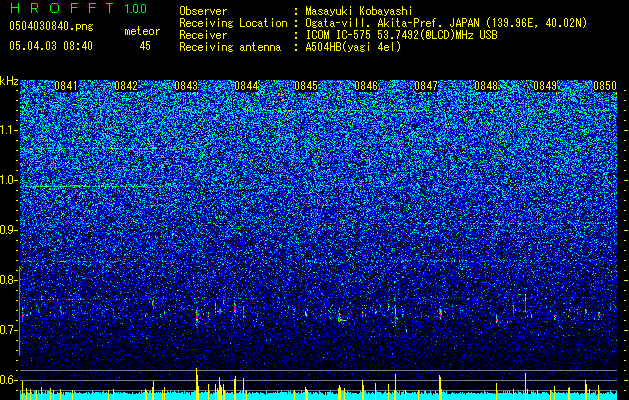Click the 0.6 frequency axis label
This screenshot has height=400, width=629.
9,380
